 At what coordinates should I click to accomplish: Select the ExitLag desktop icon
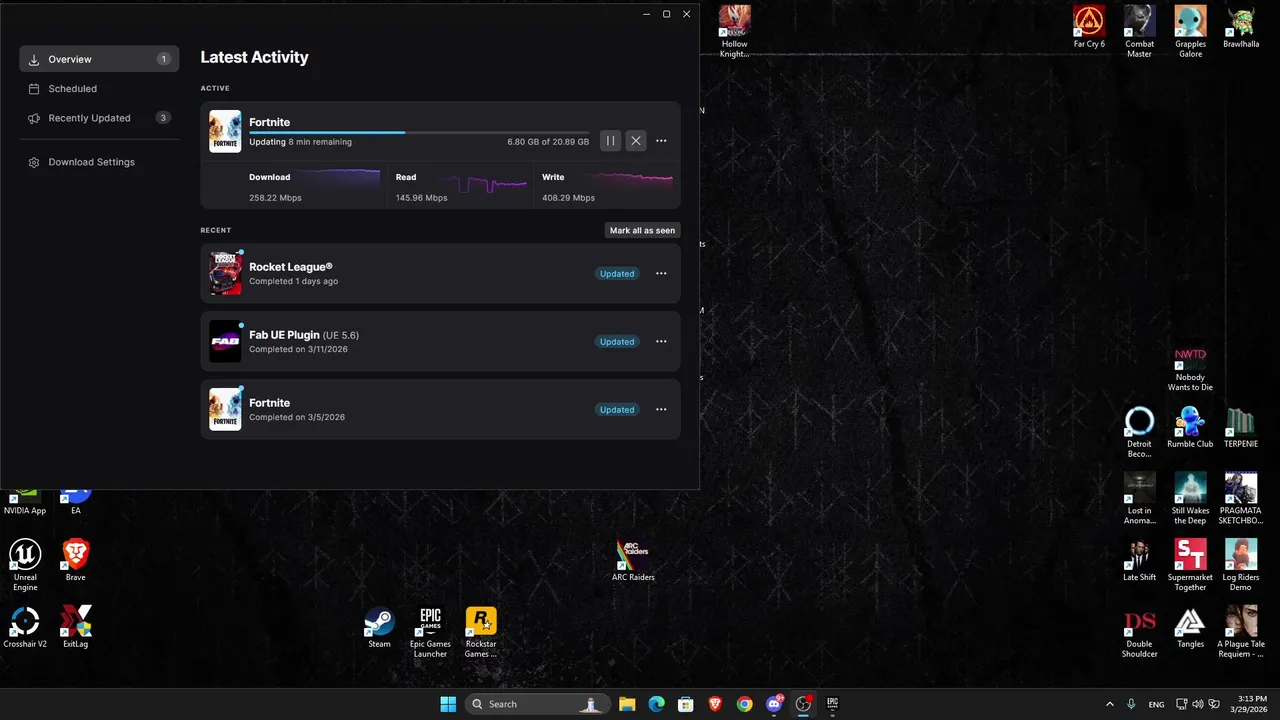point(76,627)
